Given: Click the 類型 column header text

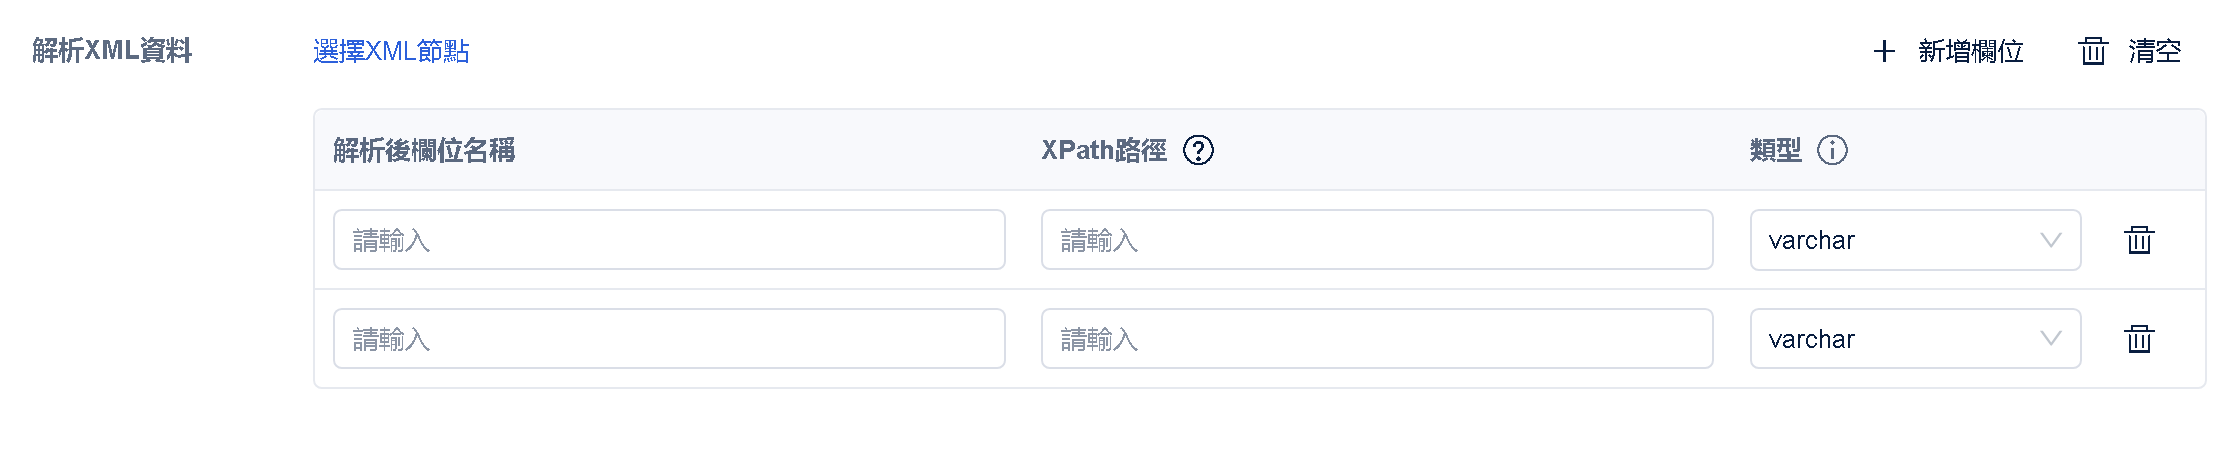Looking at the screenshot, I should pyautogui.click(x=1775, y=150).
